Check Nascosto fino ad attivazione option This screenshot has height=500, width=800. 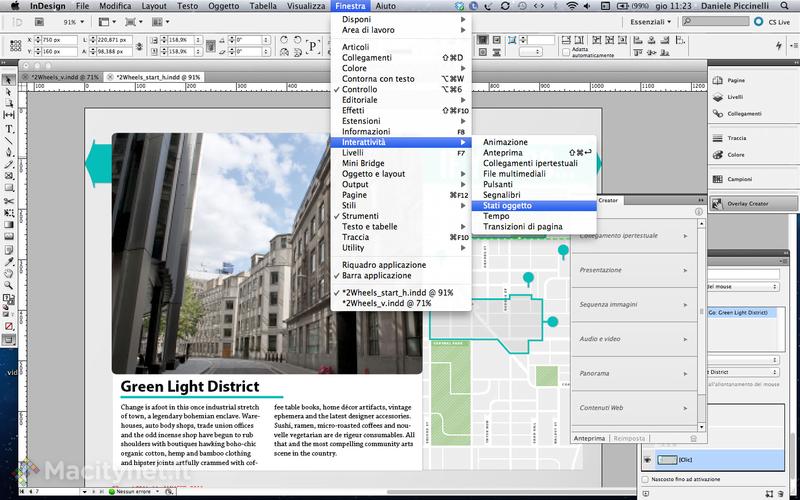point(644,480)
